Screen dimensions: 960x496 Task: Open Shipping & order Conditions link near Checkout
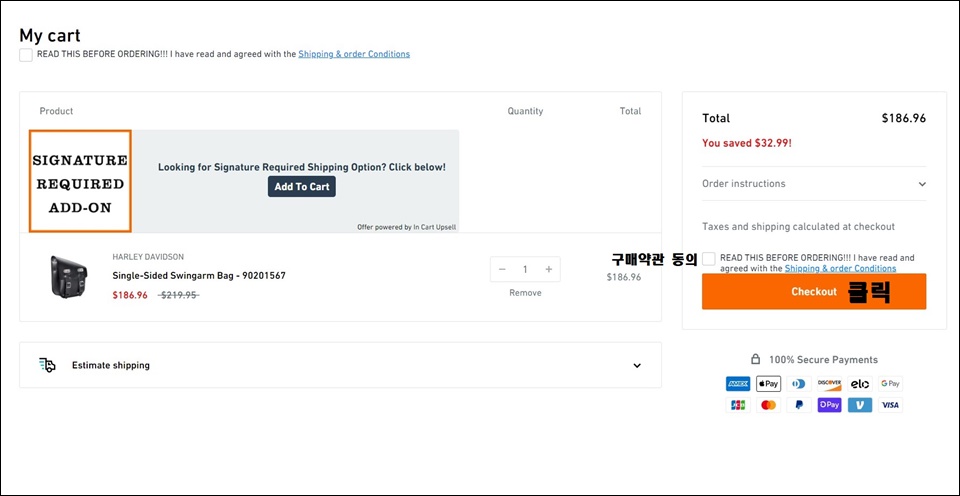840,268
